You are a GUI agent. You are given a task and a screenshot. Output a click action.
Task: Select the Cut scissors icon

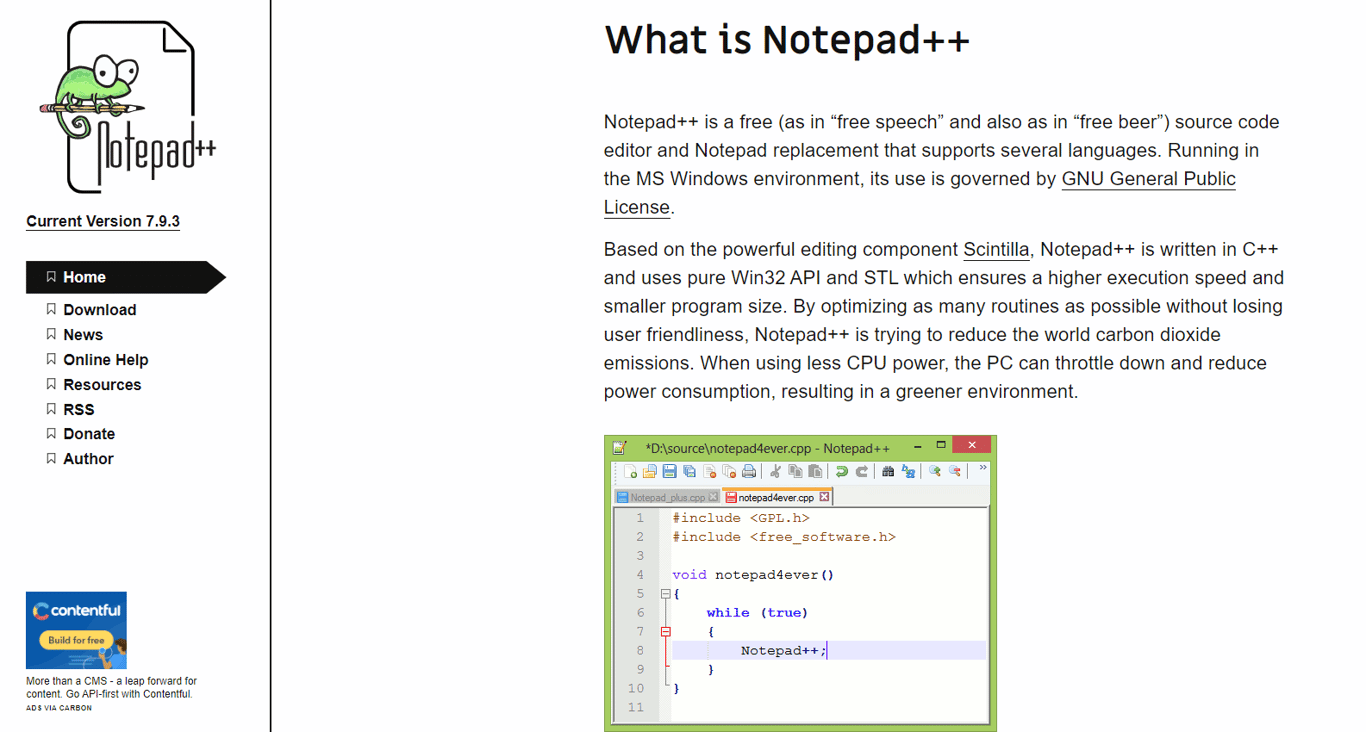[776, 471]
